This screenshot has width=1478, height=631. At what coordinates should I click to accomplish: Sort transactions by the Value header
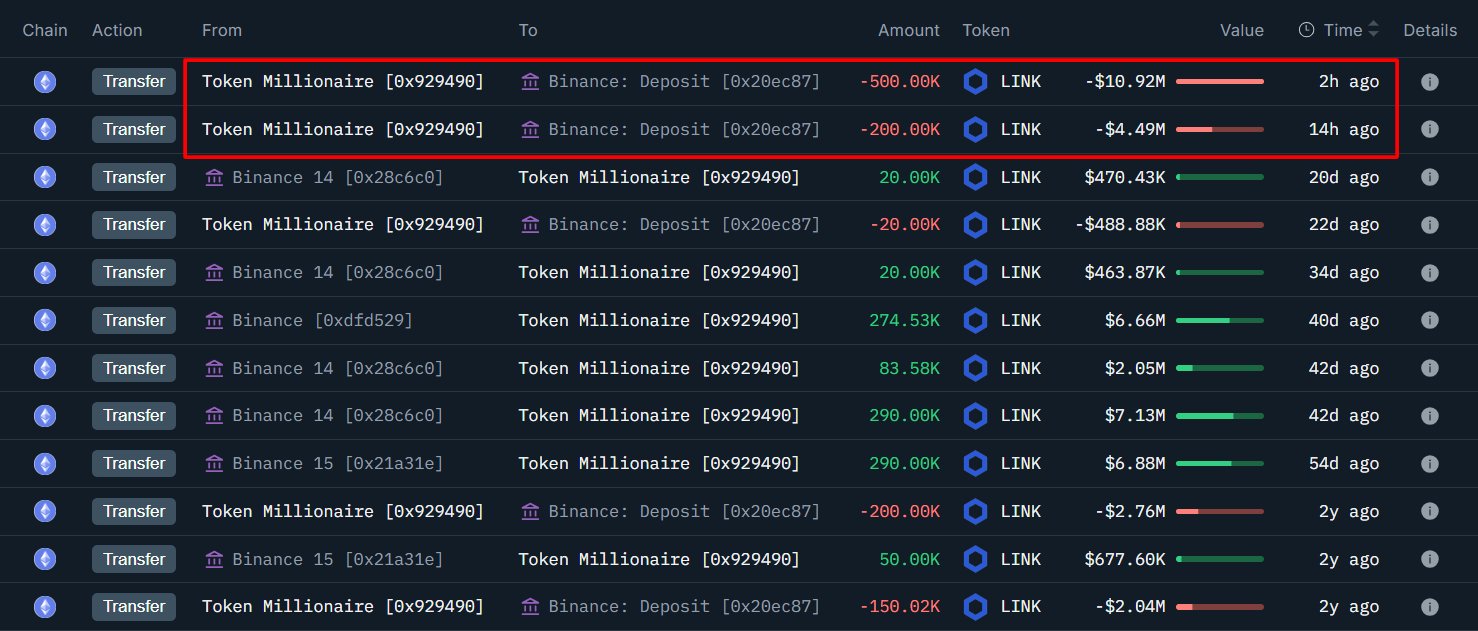point(1242,30)
